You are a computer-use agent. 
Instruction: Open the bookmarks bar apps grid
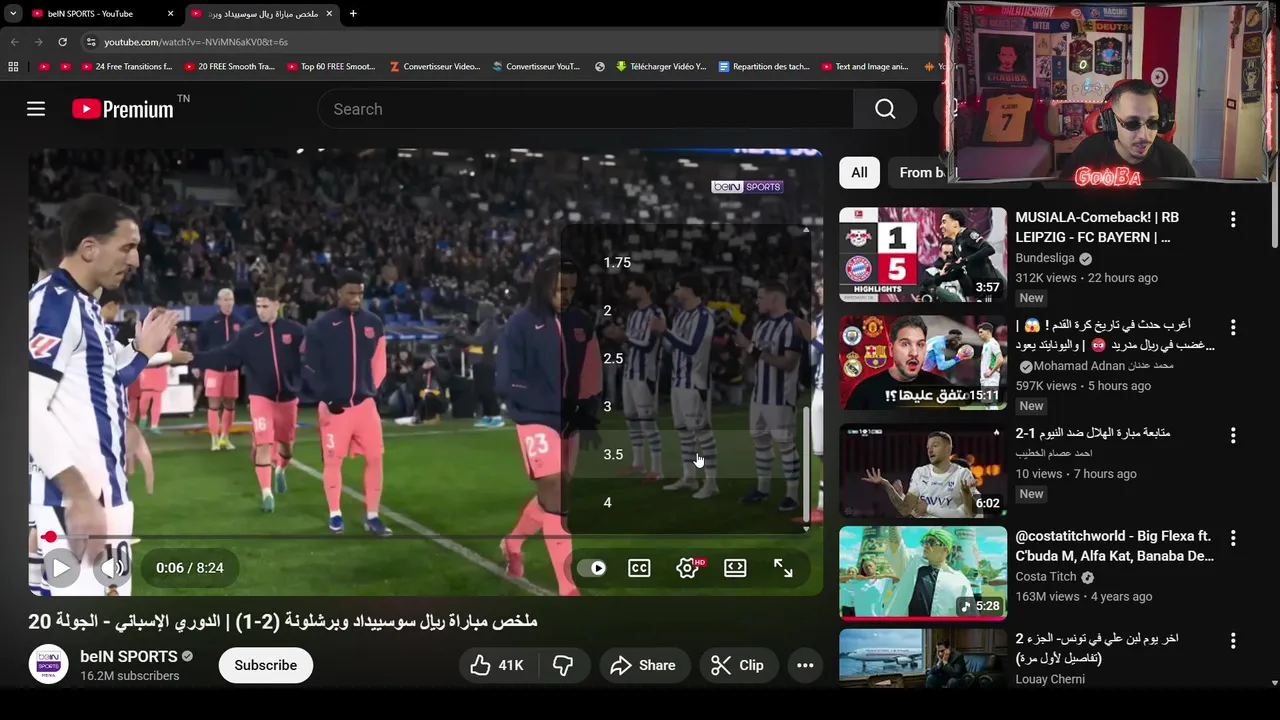pyautogui.click(x=13, y=67)
